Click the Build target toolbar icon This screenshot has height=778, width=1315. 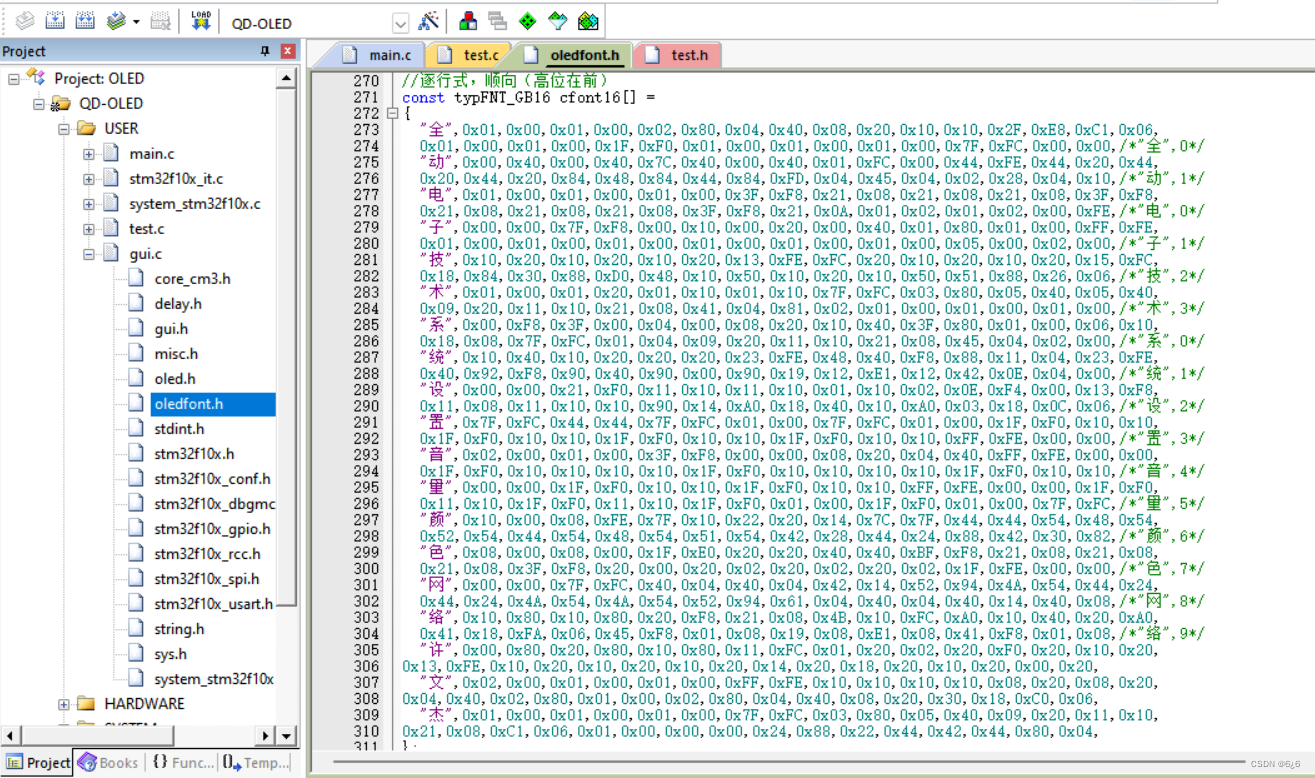(x=56, y=21)
